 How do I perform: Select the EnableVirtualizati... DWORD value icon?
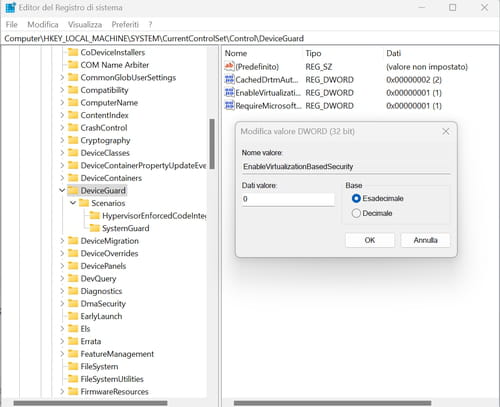point(229,92)
